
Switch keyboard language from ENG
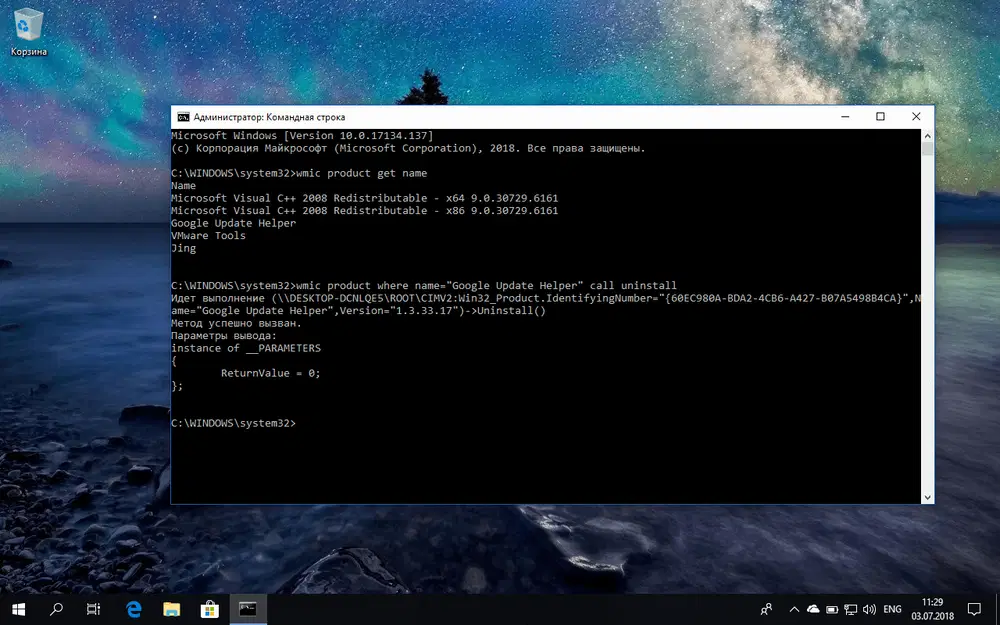click(x=893, y=609)
